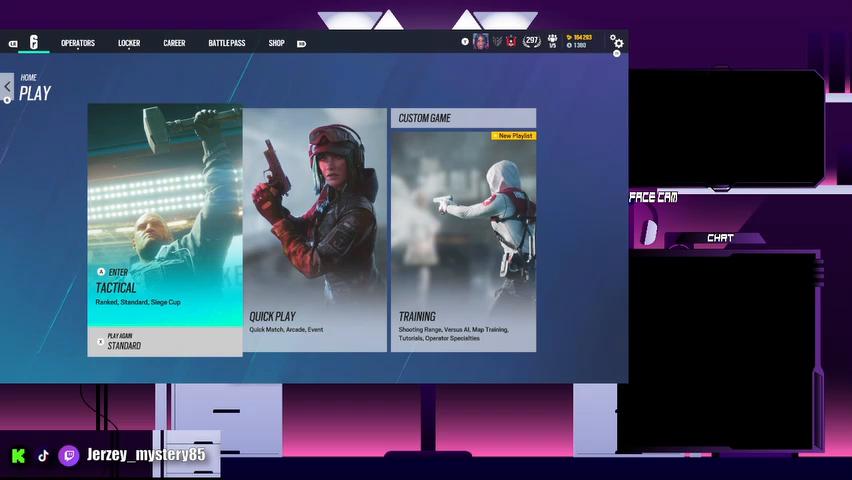Click the Y button prompt icon

coord(465,41)
